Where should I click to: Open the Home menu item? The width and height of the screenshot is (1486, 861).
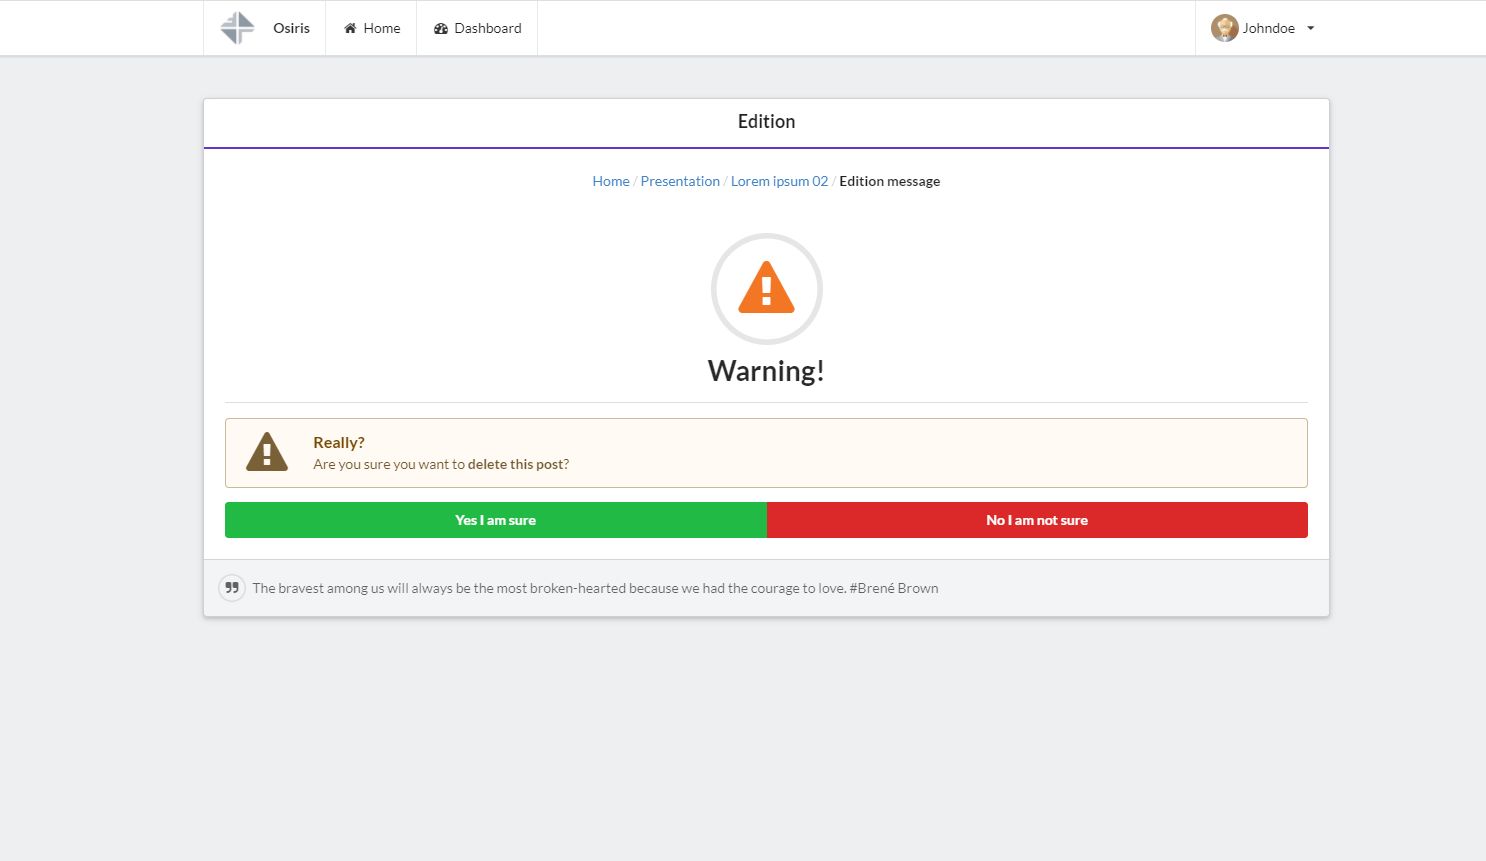click(371, 28)
